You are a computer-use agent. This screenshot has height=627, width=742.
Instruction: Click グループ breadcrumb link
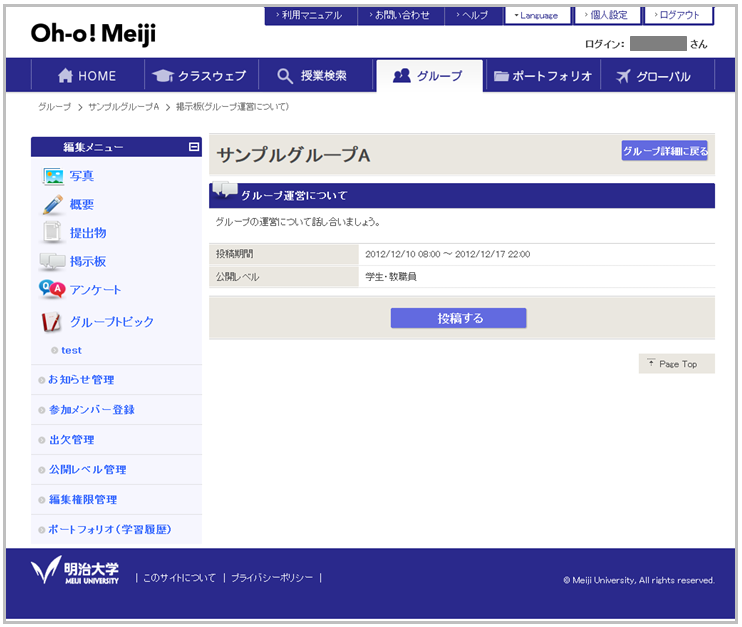54,107
